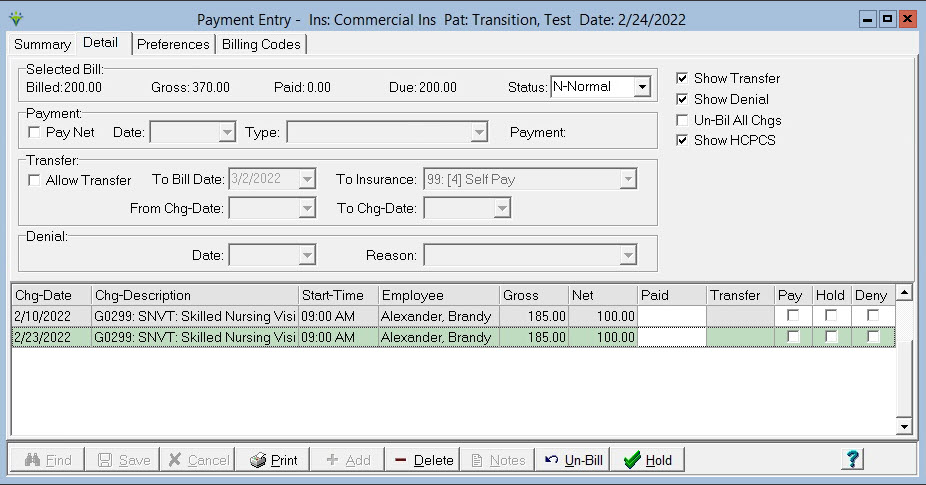The height and width of the screenshot is (485, 926).
Task: Click the Chg-Date column header
Action: (x=50, y=295)
